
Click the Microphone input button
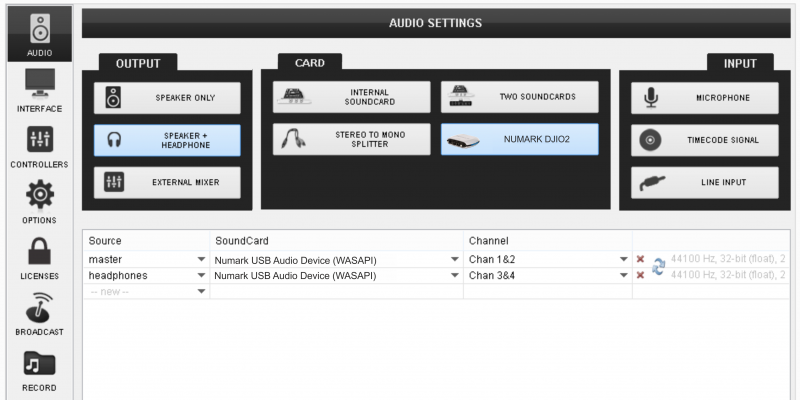tap(704, 98)
